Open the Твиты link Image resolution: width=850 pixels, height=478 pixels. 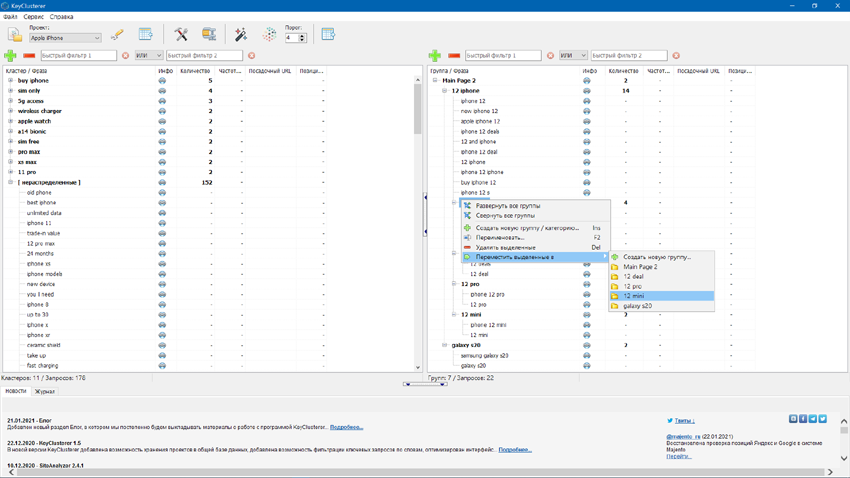[684, 421]
